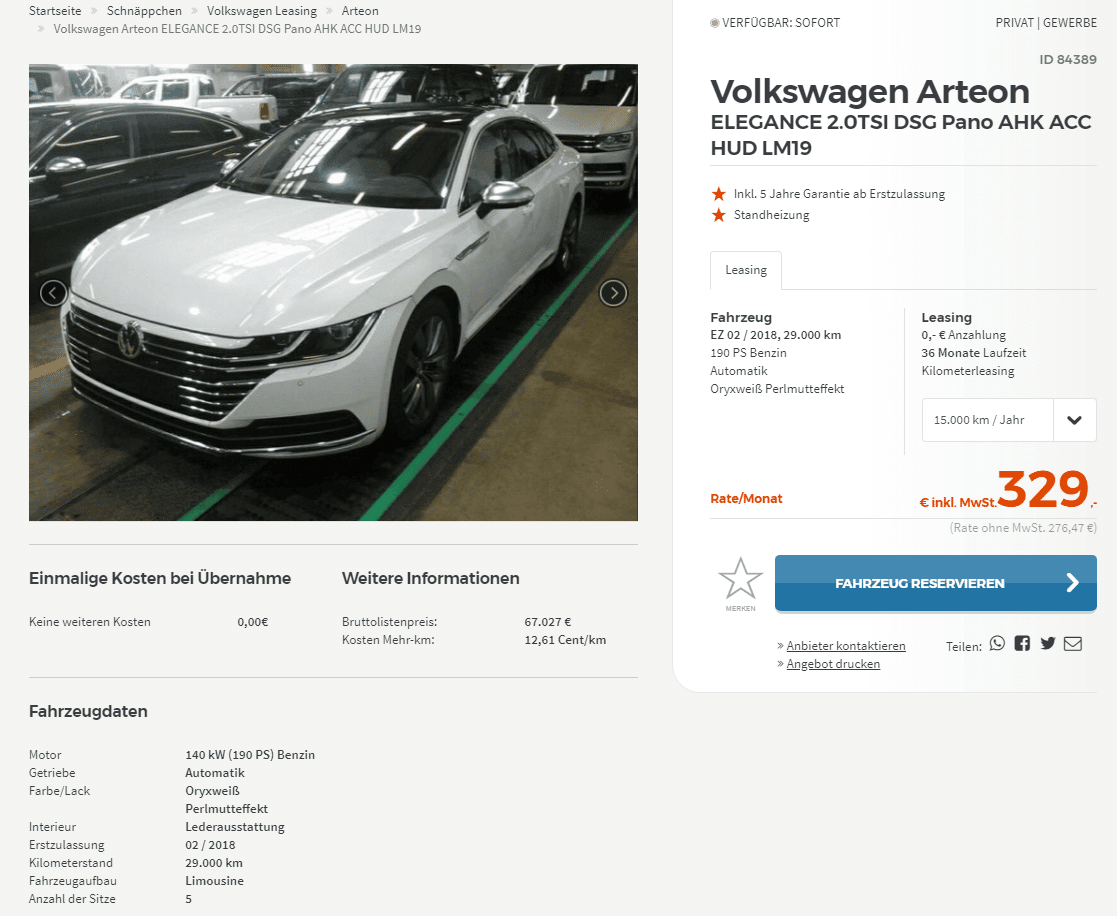Click the Kilometerstand value 29.000 km
1117x916 pixels.
point(214,863)
